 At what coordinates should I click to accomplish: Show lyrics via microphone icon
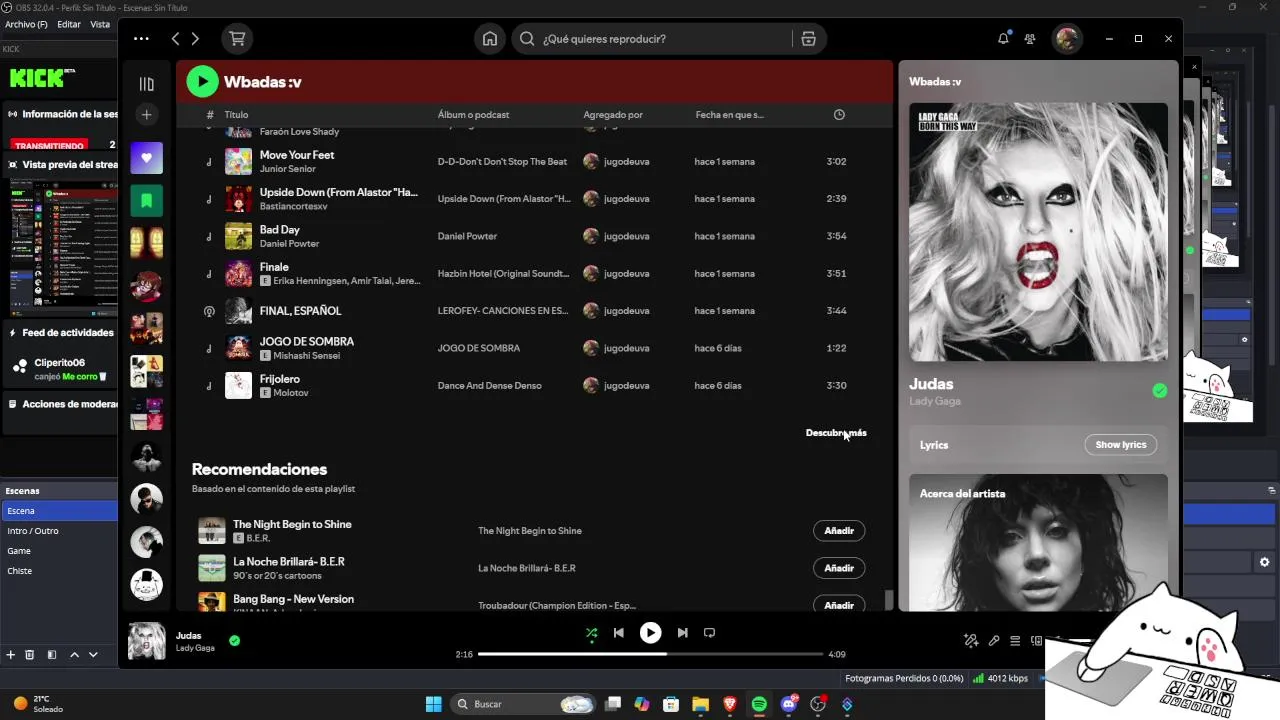point(994,641)
